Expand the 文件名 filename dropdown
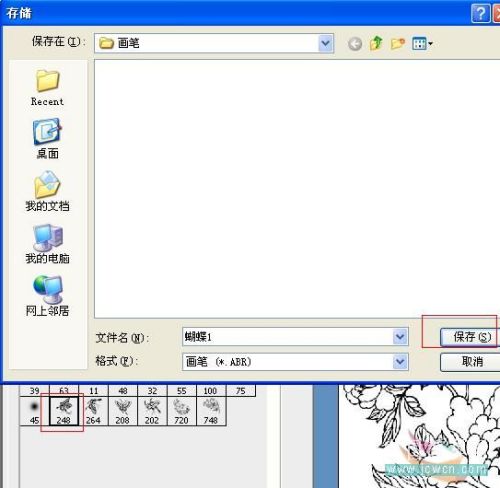The height and width of the screenshot is (488, 500). point(400,337)
